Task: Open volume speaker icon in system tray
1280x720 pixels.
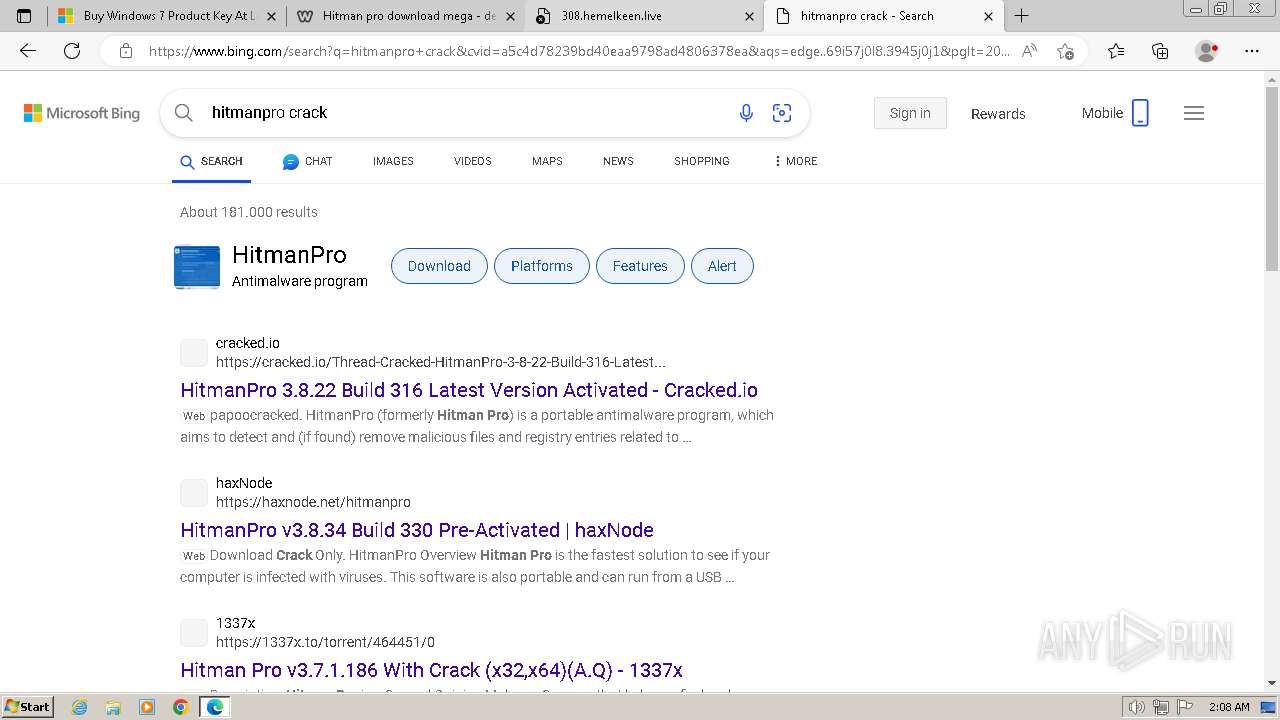Action: click(x=1137, y=707)
